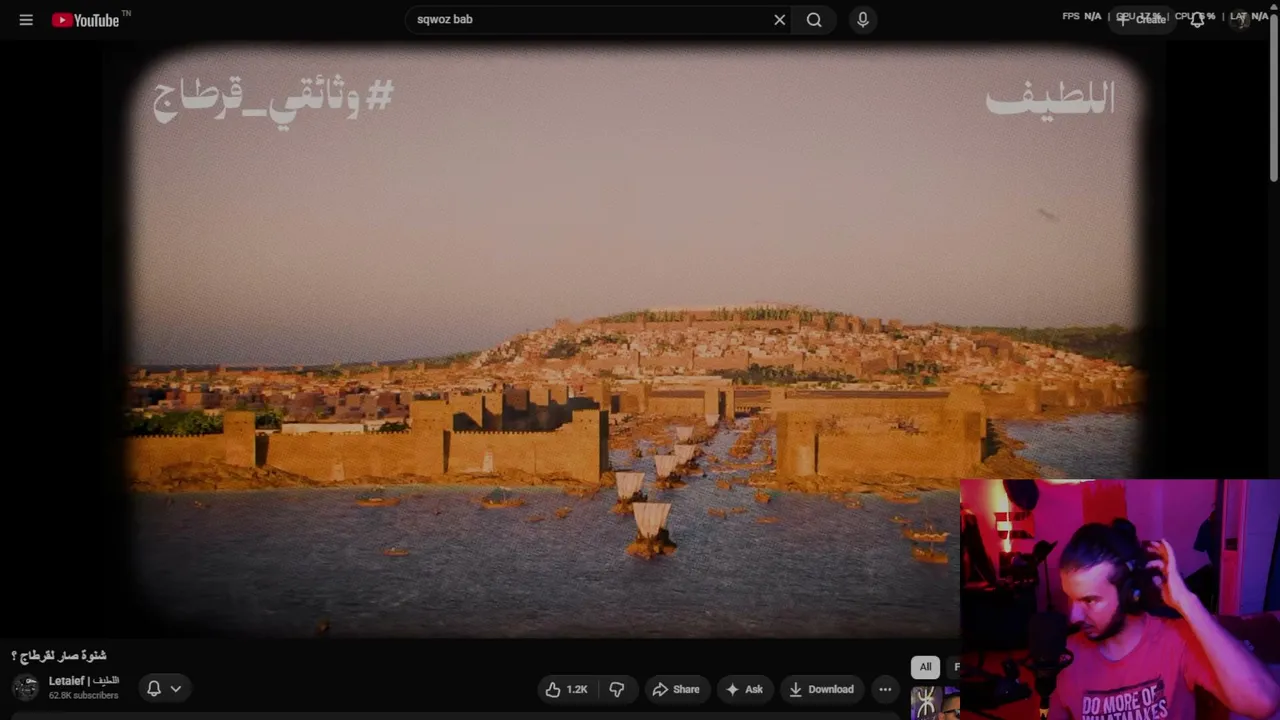This screenshot has width=1280, height=720.
Task: Open the notifications bell in header
Action: click(1197, 19)
